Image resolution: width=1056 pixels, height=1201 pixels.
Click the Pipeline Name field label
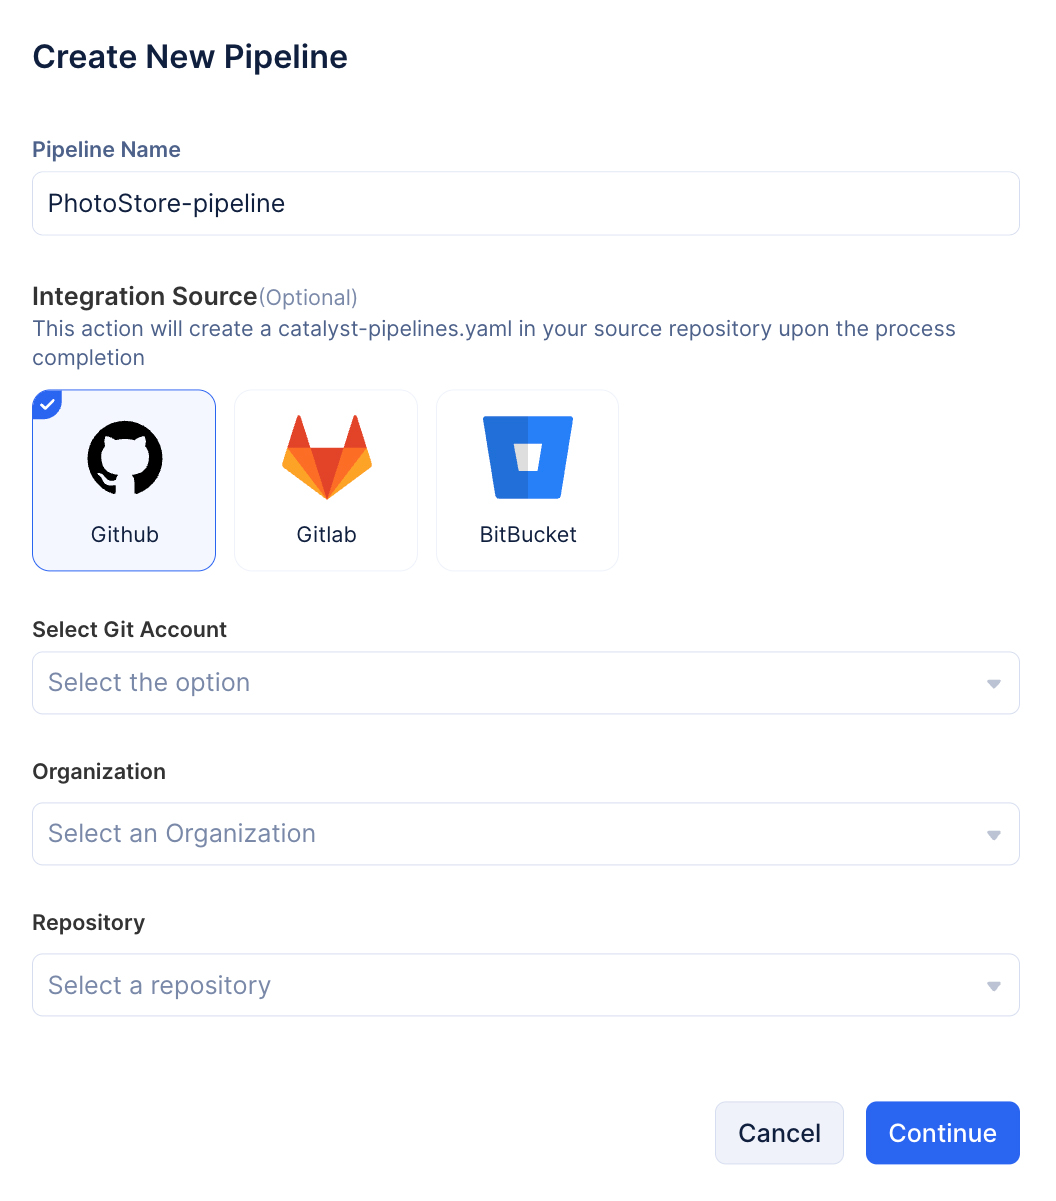click(107, 150)
